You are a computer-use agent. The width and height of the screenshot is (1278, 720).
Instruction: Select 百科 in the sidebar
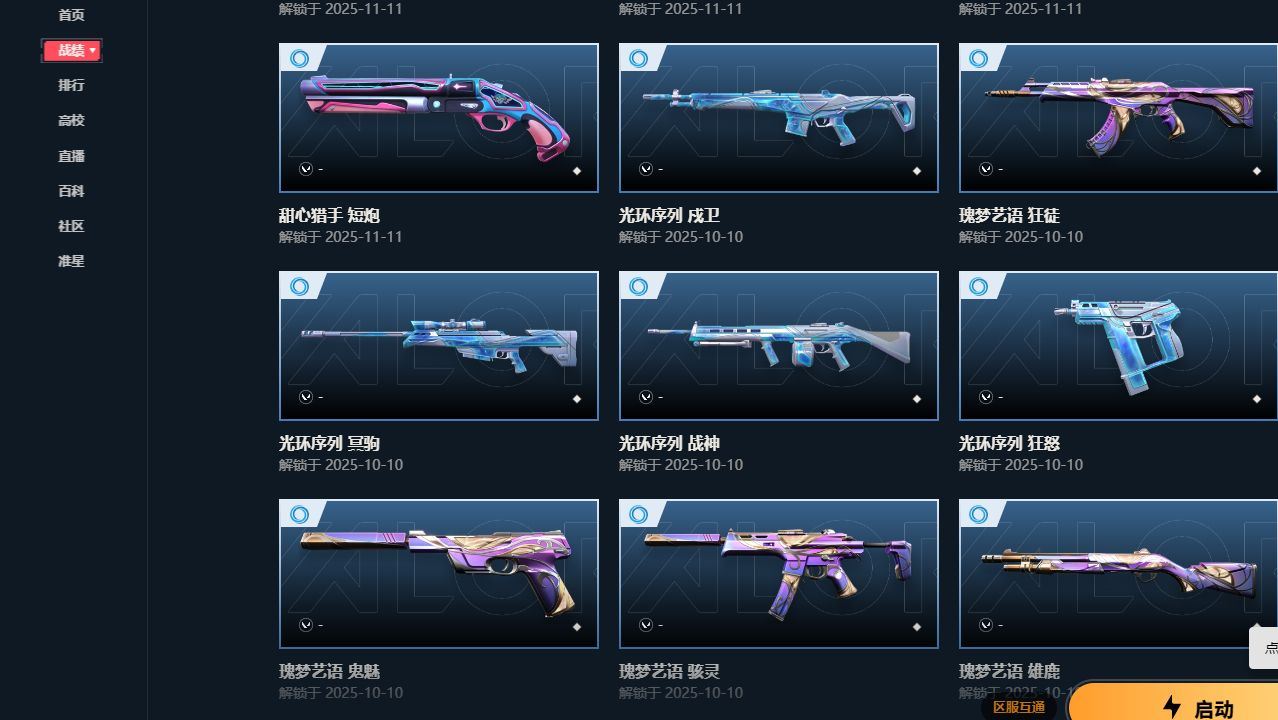point(71,191)
